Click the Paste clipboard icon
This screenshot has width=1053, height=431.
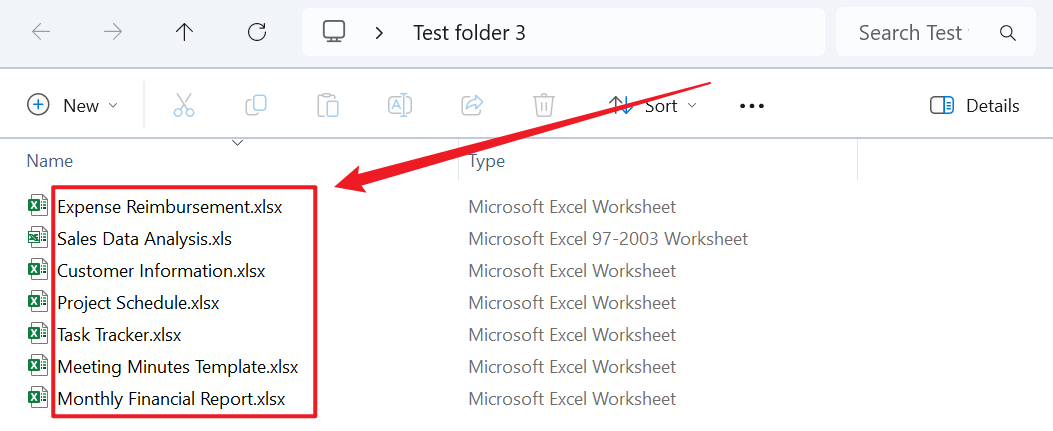tap(328, 105)
